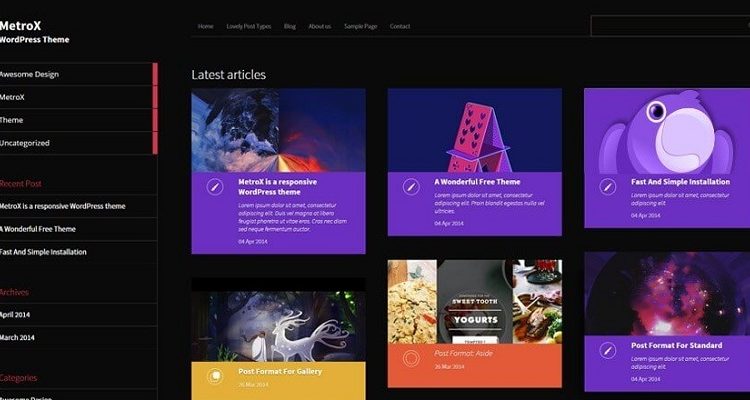The image size is (750, 400).
Task: Open white deer gallery thumbnail
Action: tap(278, 326)
